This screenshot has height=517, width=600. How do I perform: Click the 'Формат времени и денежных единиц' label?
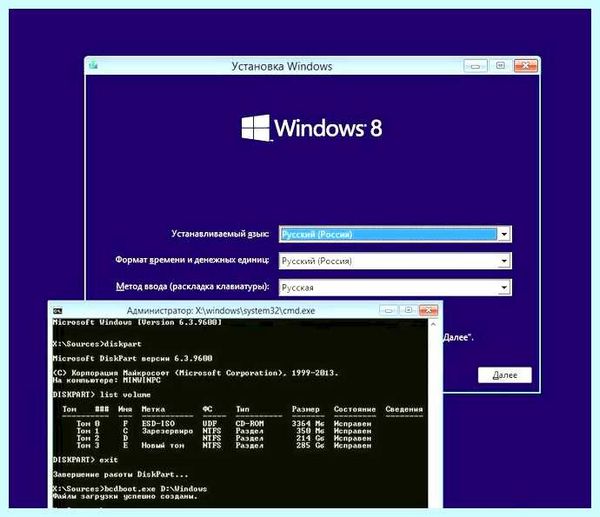pos(192,260)
